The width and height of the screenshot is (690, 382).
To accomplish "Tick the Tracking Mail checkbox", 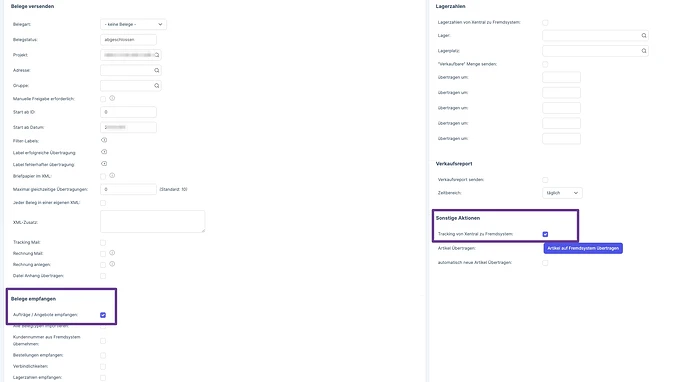I will point(103,242).
